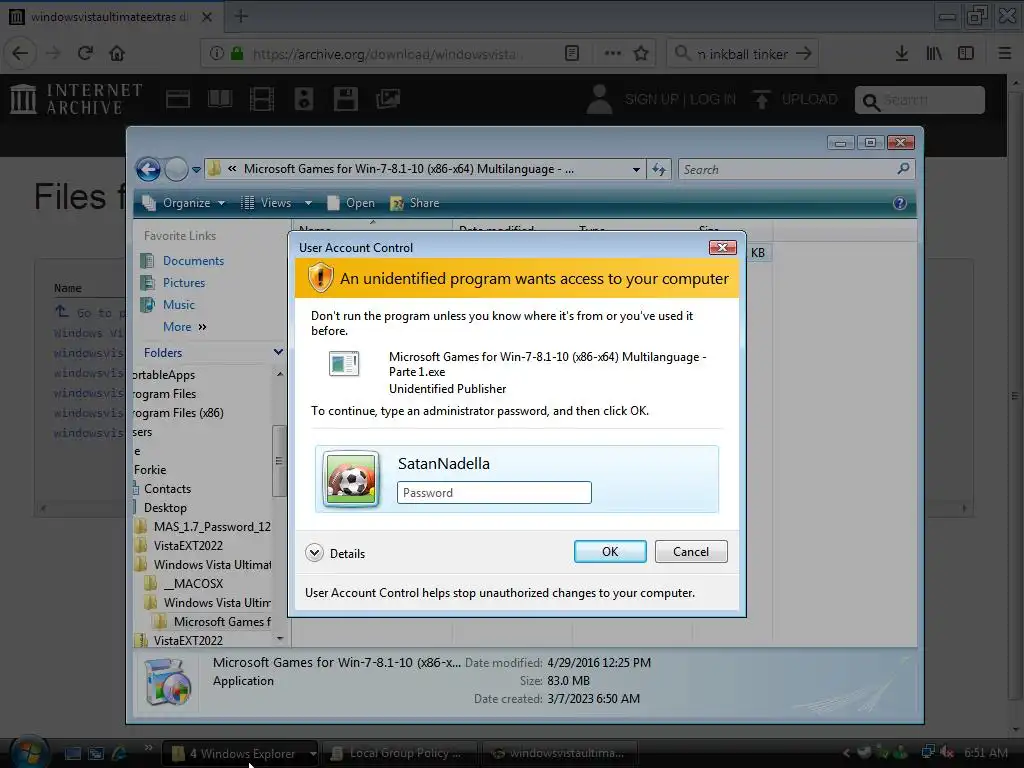Open a new Firefox tab
The width and height of the screenshot is (1024, 768).
coord(241,16)
